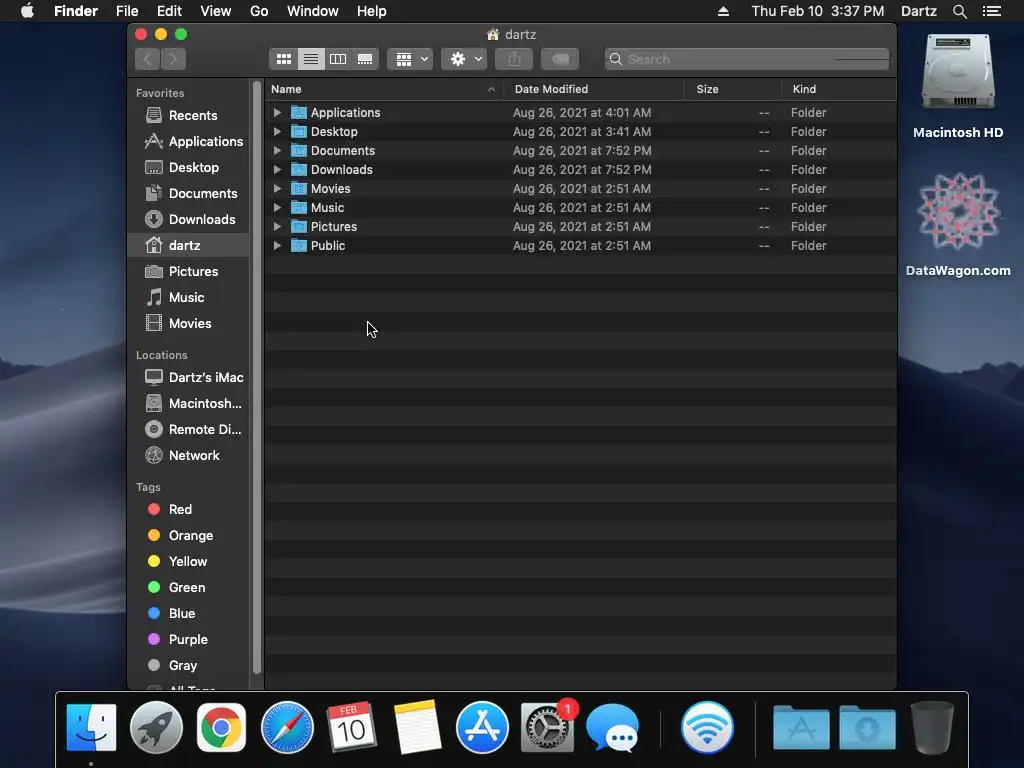The image size is (1024, 768).
Task: Click the Edit Tags toolbar button
Action: click(x=560, y=59)
